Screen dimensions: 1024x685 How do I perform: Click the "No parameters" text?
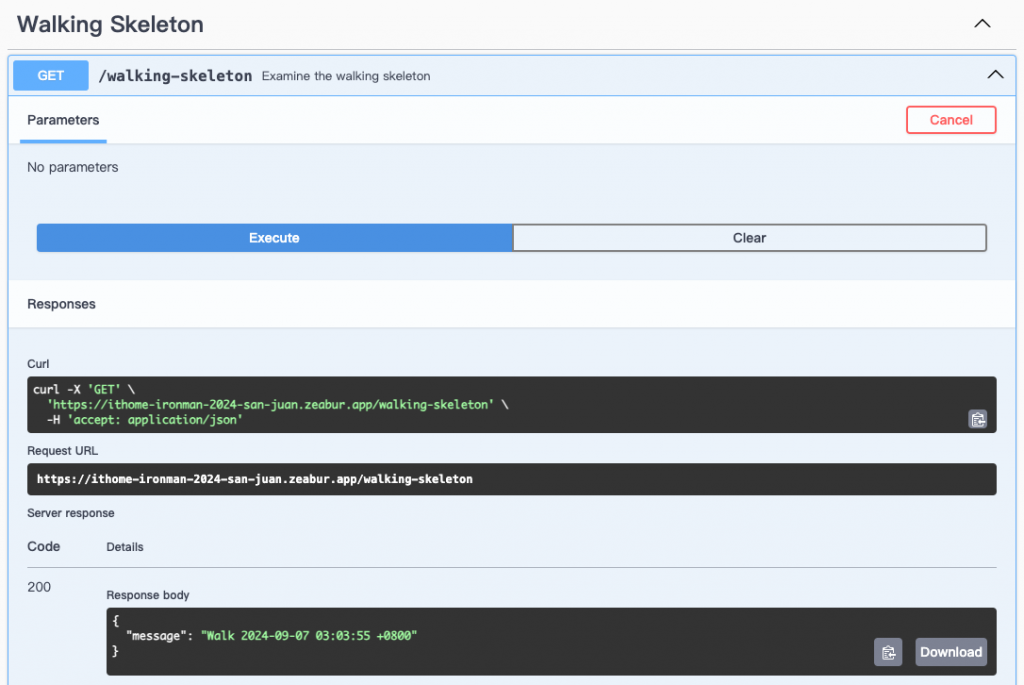(73, 167)
